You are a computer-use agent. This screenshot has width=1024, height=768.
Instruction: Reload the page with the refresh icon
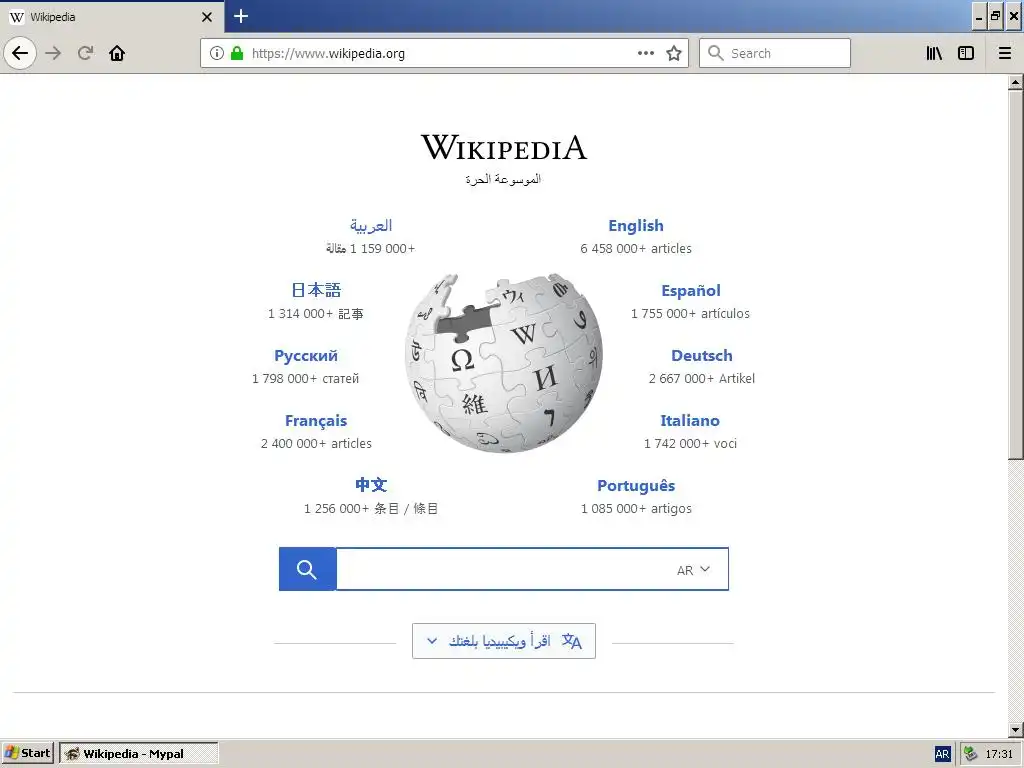coord(85,53)
